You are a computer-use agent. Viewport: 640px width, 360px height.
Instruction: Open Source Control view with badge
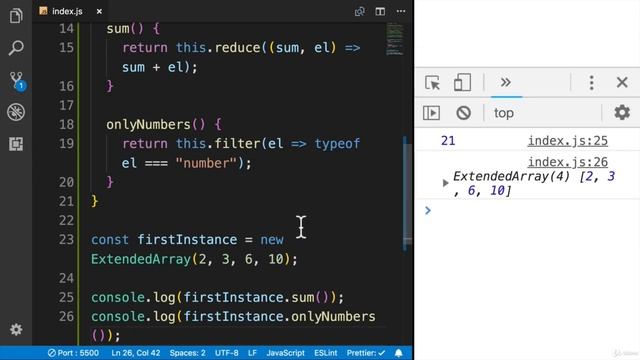[x=17, y=80]
